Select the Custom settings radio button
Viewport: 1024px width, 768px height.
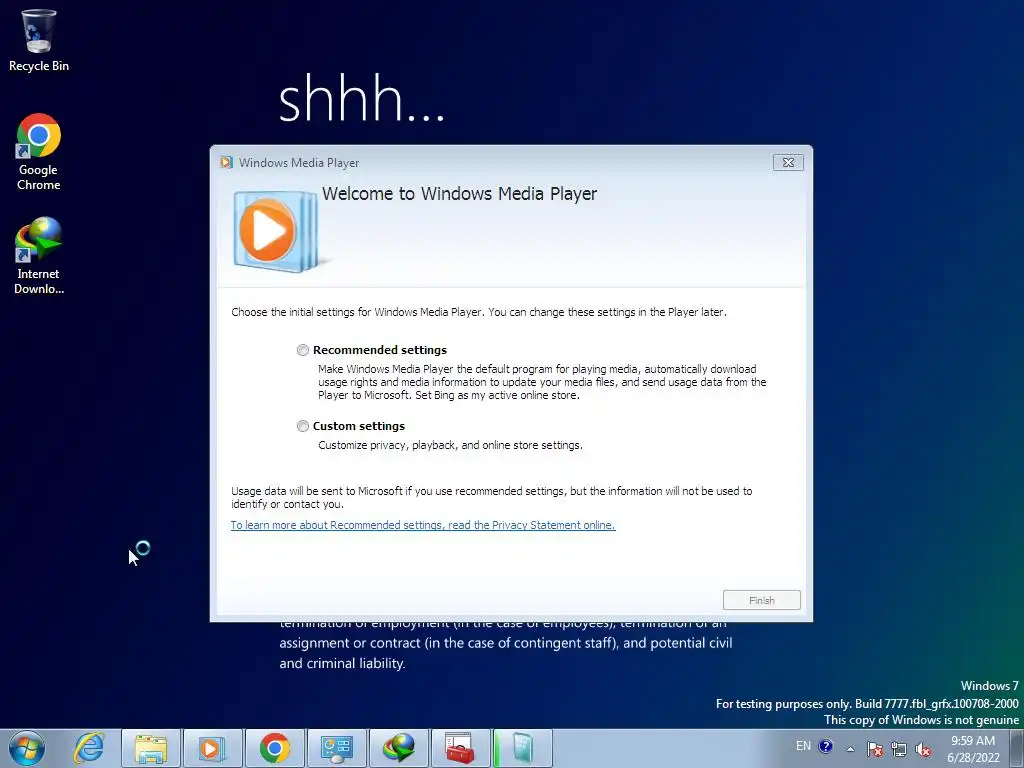[x=302, y=426]
